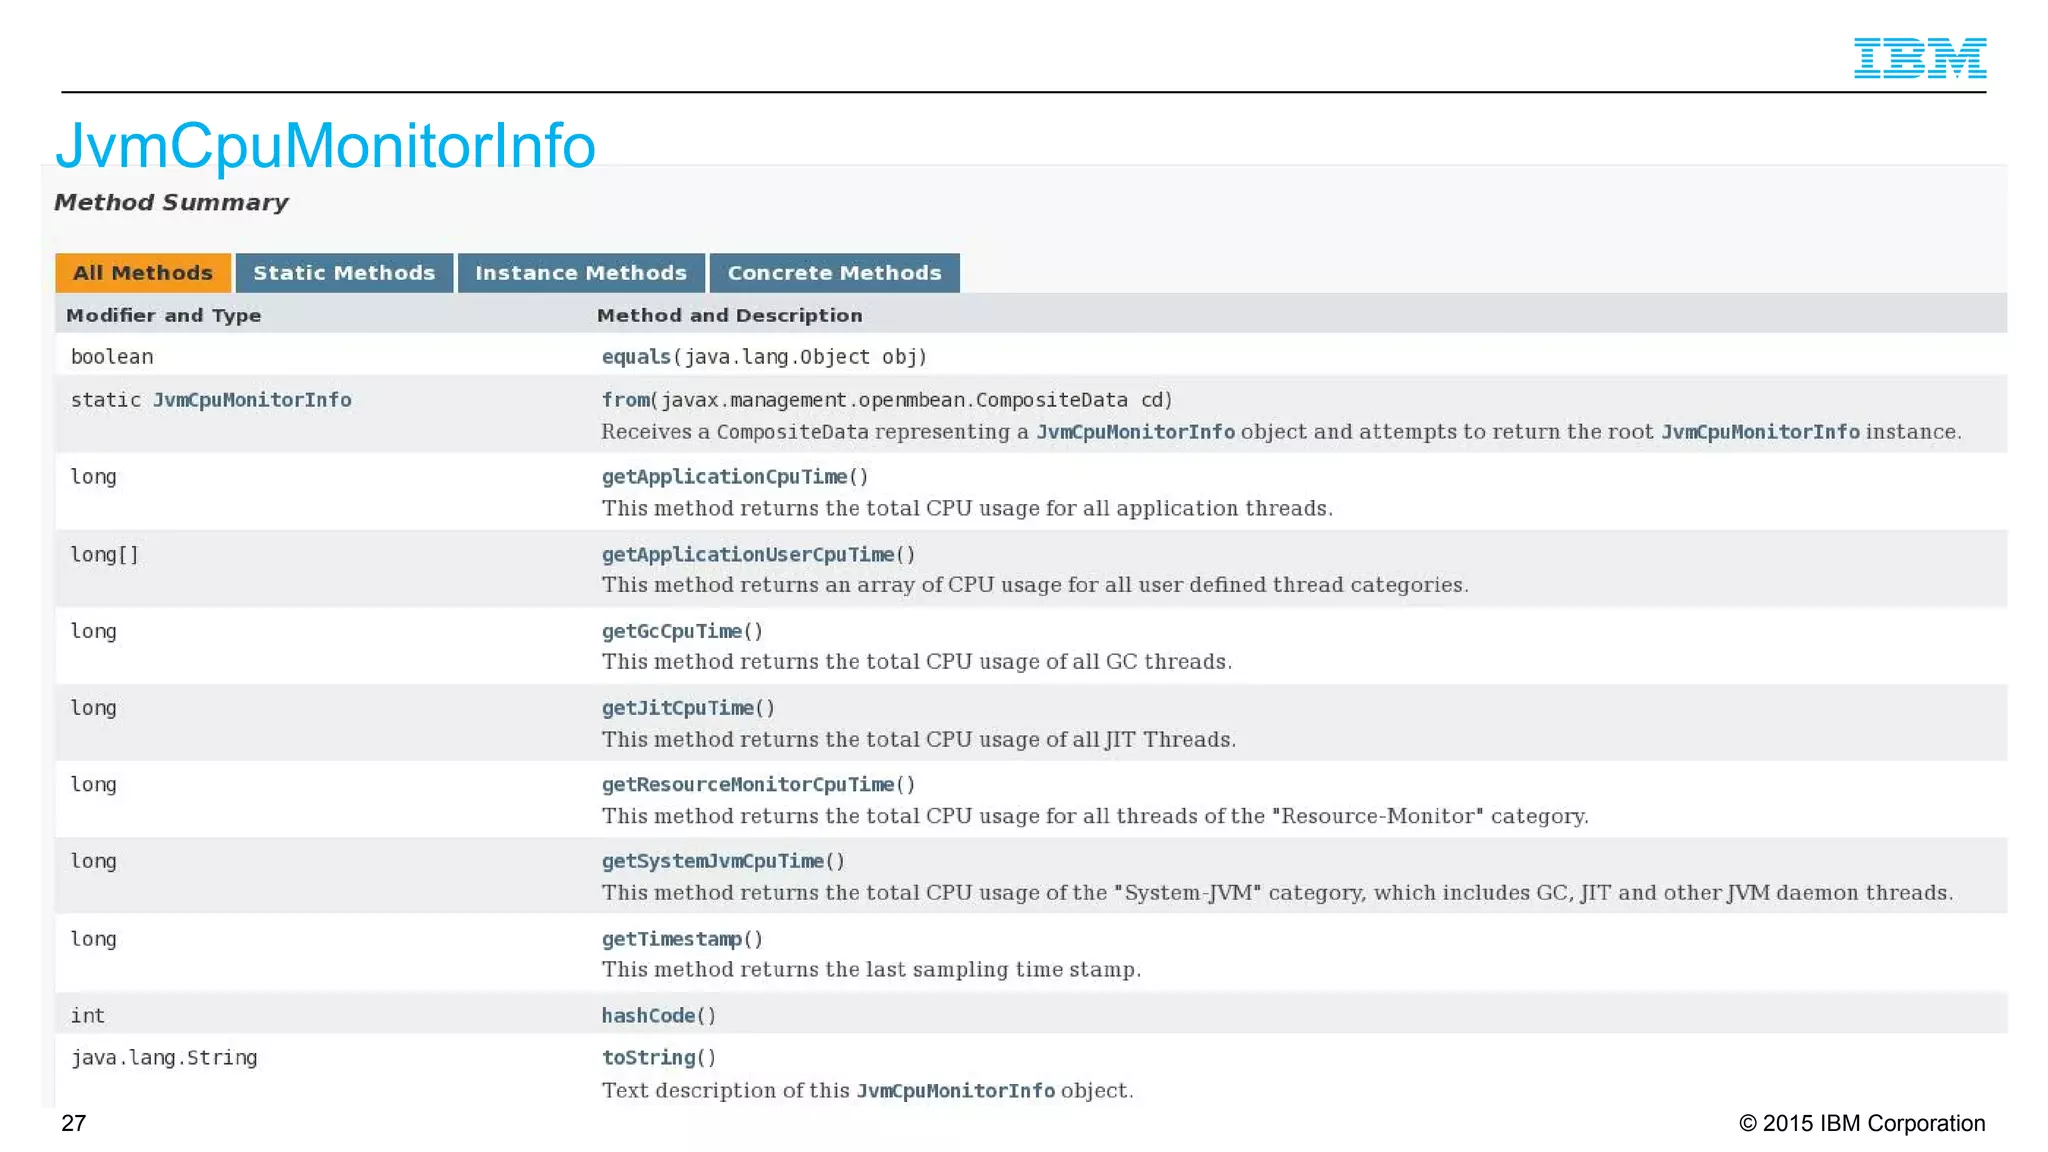Click the 'Modifier and Type' column header
The width and height of the screenshot is (2048, 1152).
(x=163, y=316)
